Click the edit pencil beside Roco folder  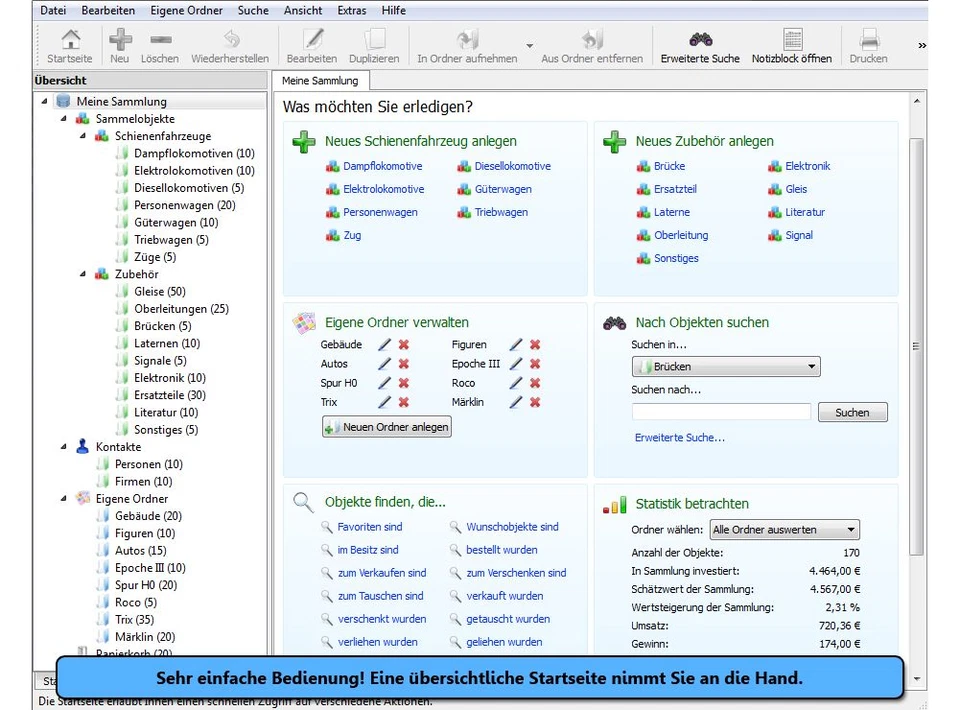point(515,383)
